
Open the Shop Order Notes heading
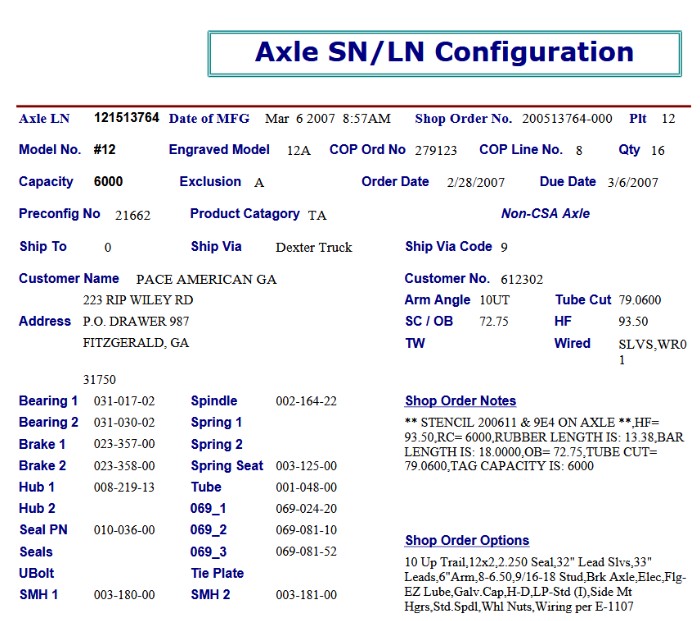pos(460,402)
